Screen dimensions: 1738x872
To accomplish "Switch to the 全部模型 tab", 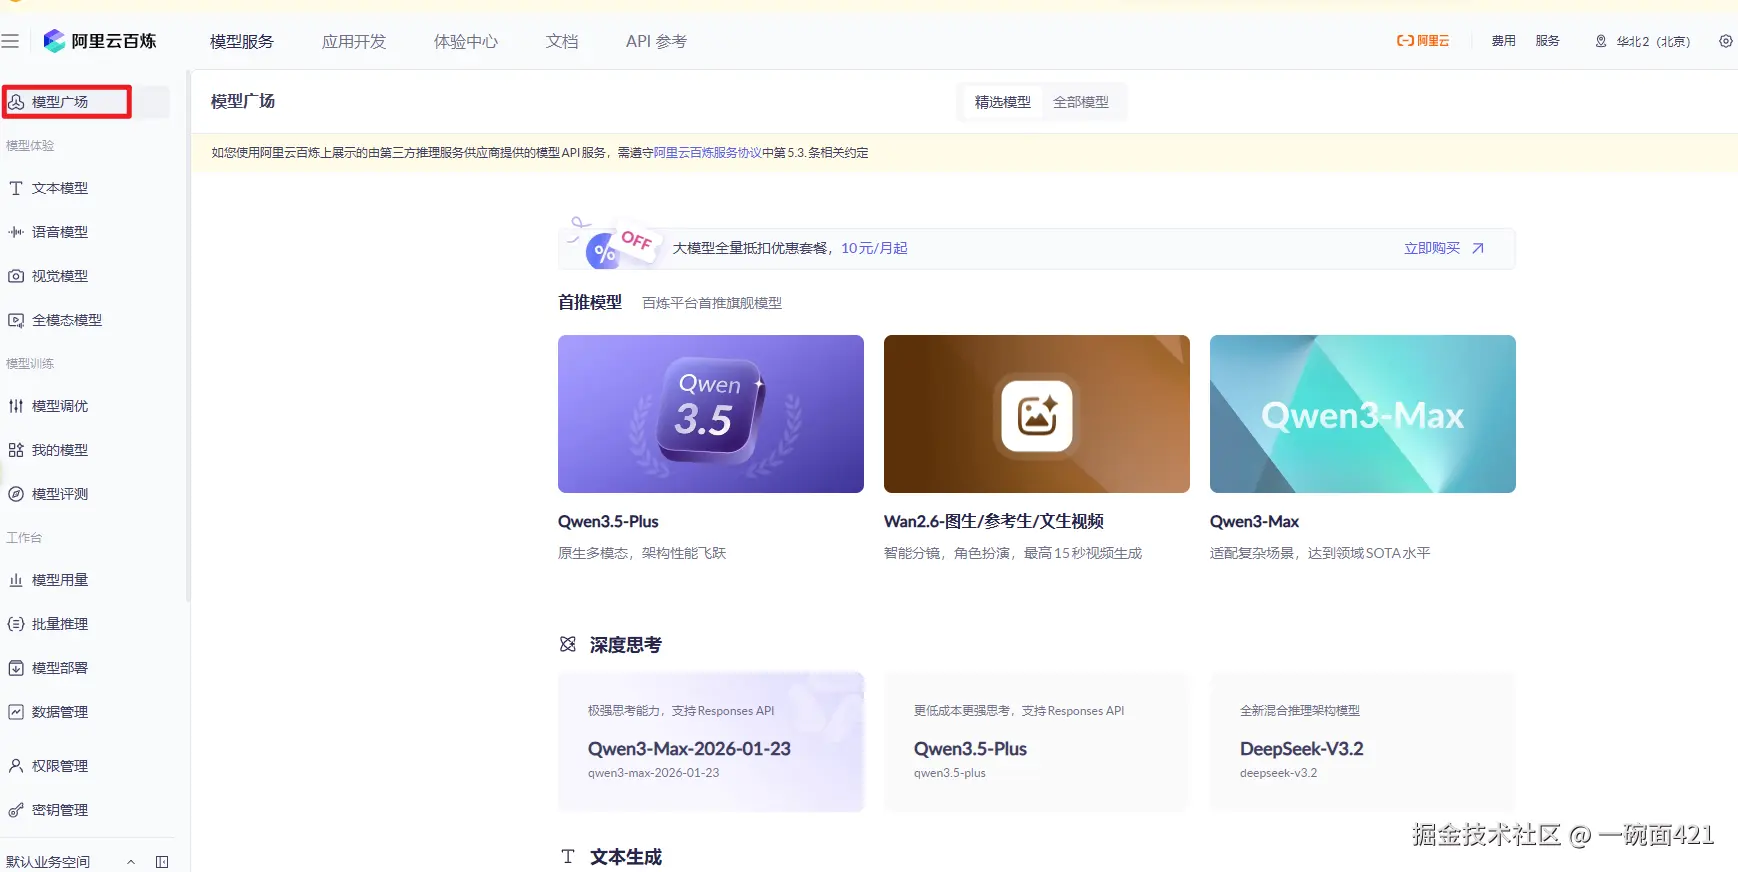I will [1081, 102].
